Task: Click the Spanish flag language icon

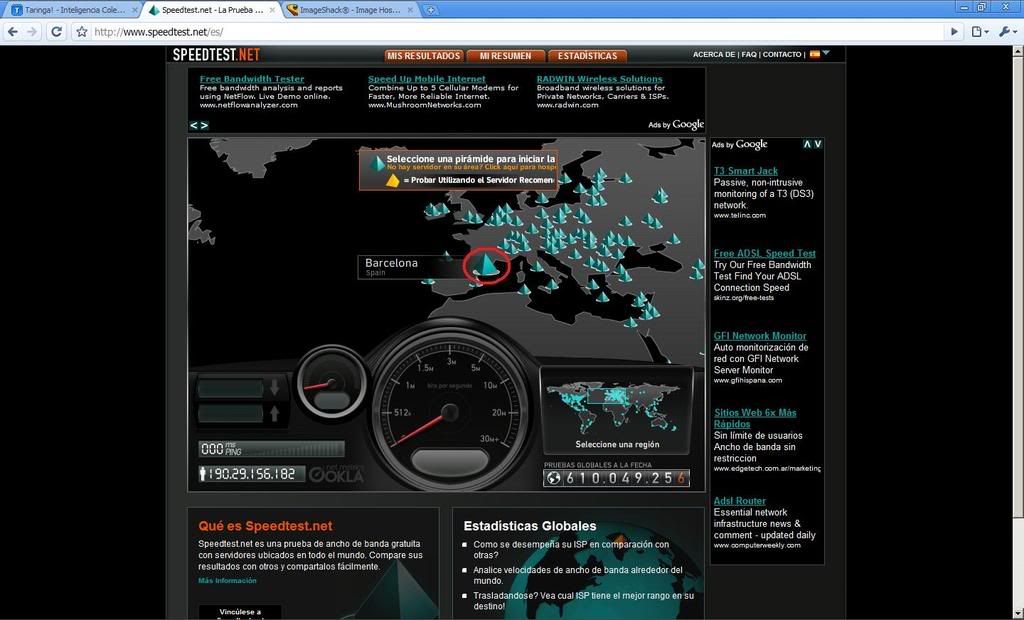Action: [x=814, y=54]
